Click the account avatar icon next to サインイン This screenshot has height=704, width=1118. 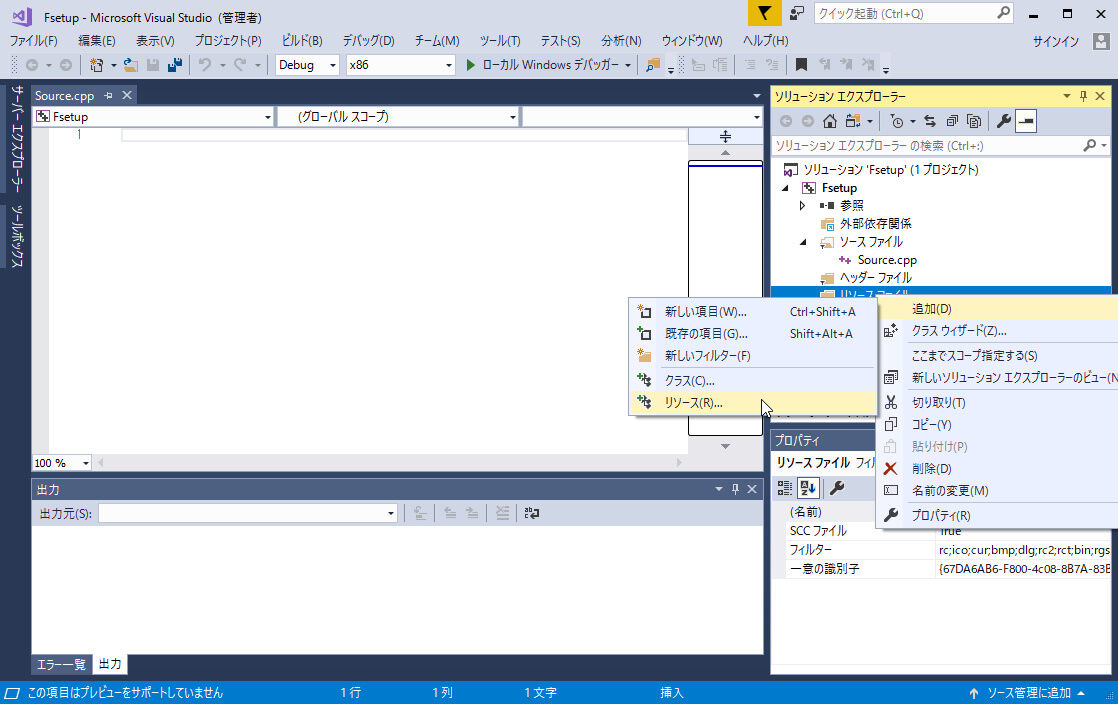click(1101, 41)
